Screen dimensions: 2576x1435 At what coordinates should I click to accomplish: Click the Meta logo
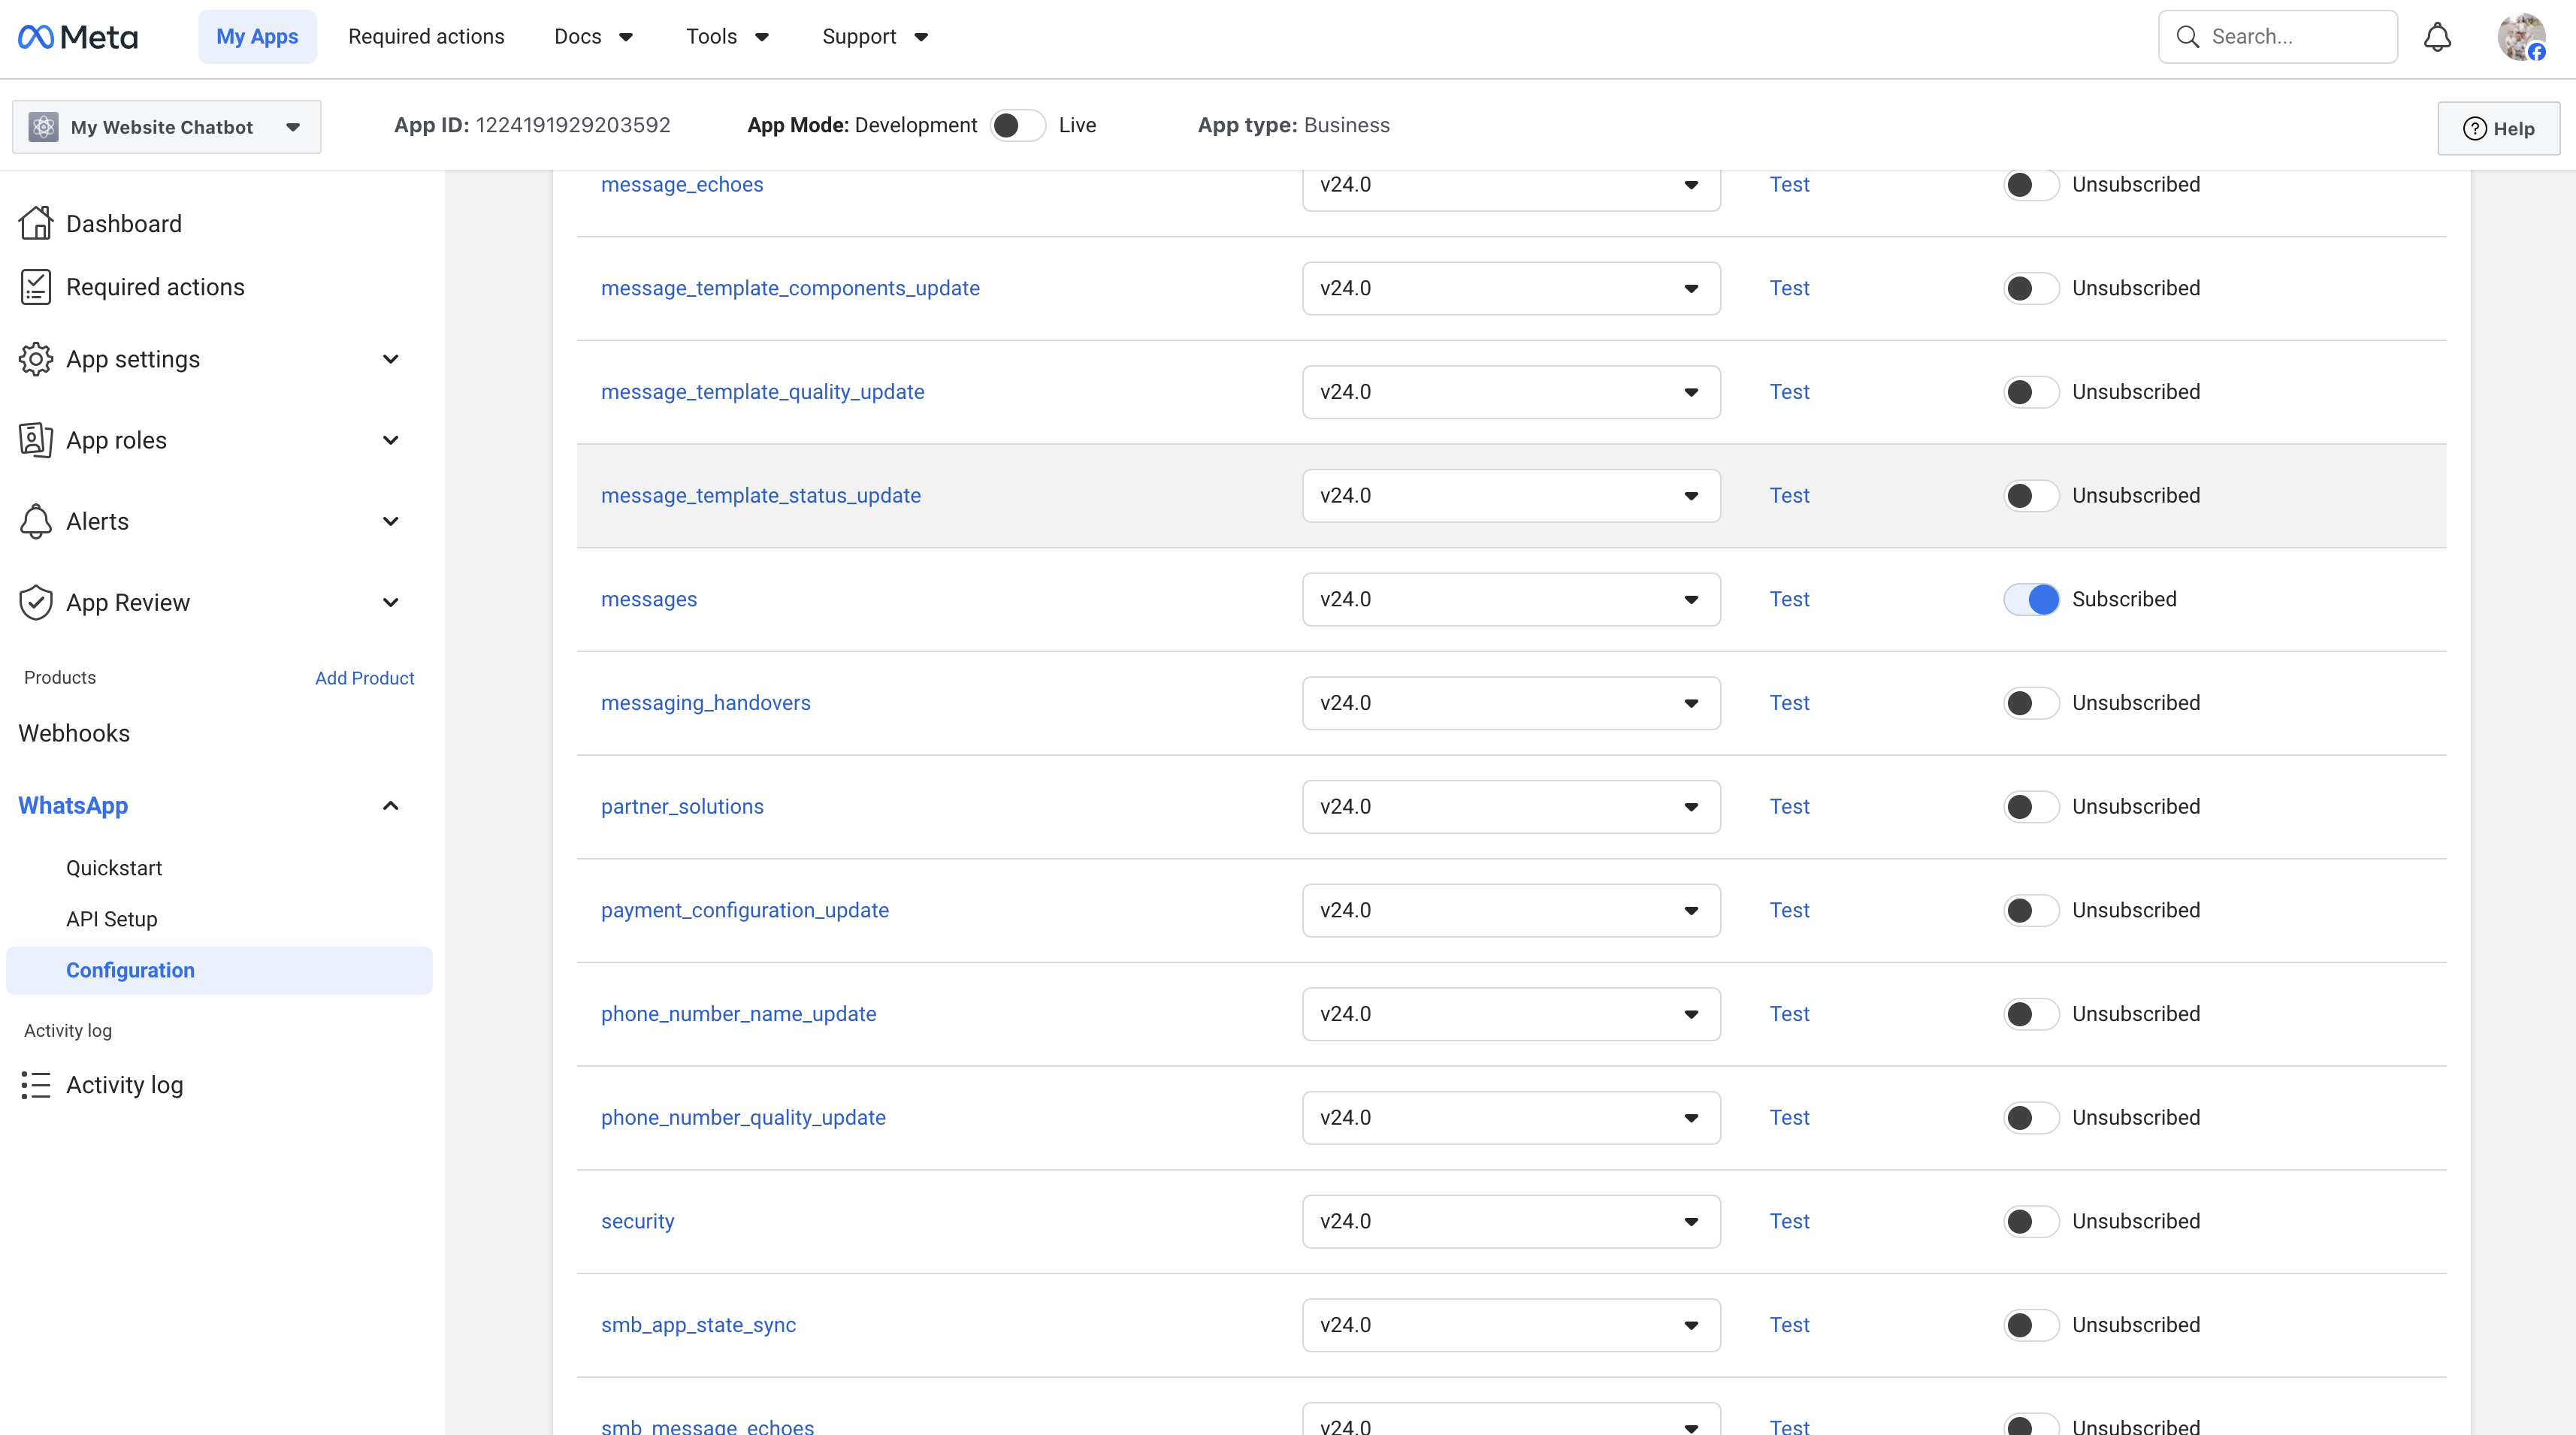[x=78, y=37]
